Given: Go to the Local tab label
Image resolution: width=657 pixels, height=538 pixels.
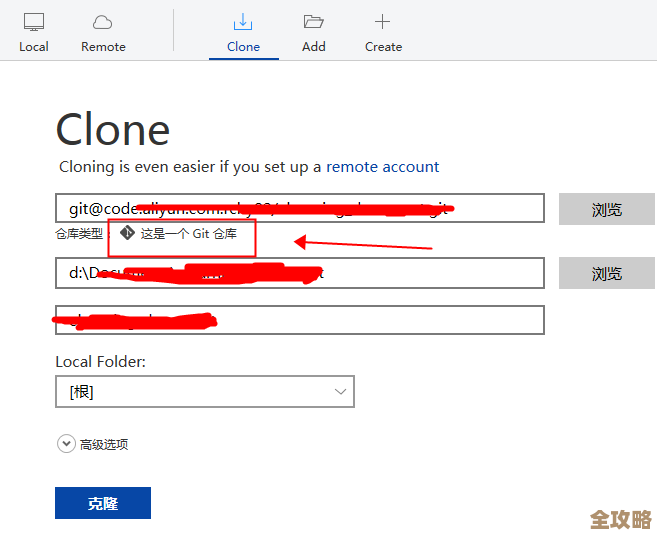Looking at the screenshot, I should click(x=34, y=47).
